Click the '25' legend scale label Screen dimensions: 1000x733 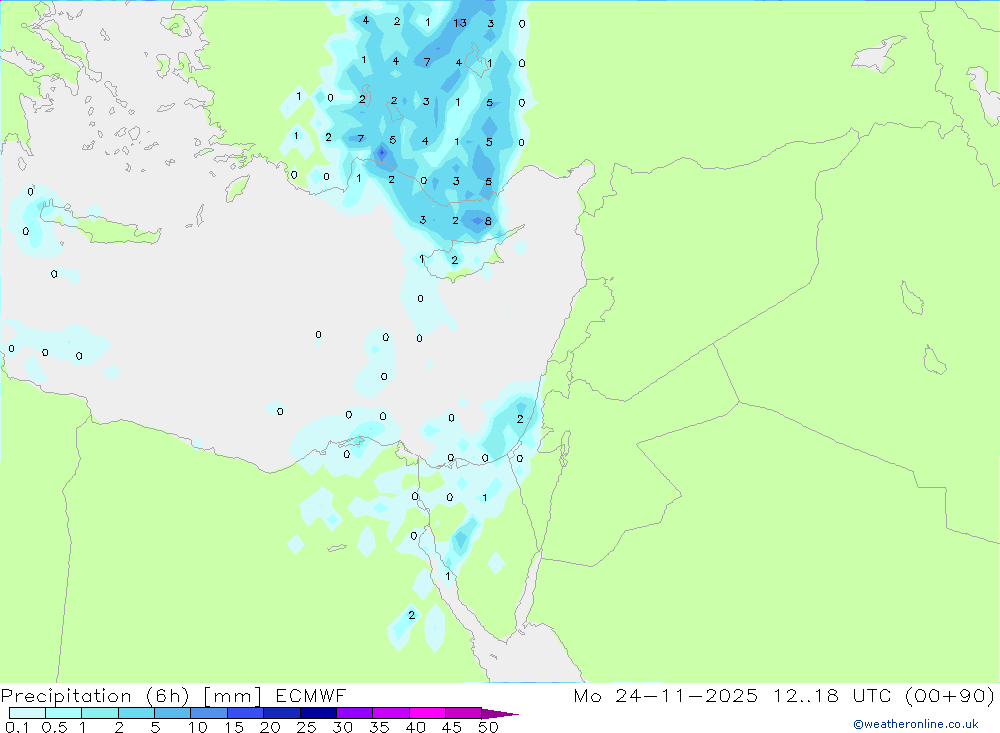[x=306, y=727]
